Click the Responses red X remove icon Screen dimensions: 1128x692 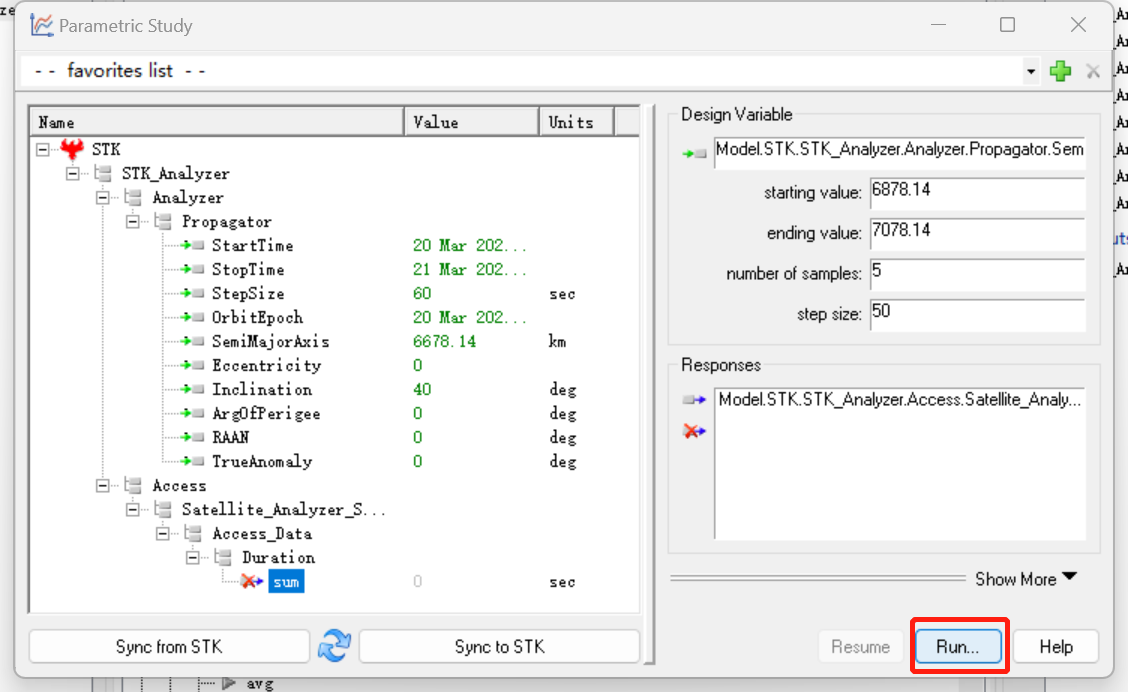[x=694, y=430]
